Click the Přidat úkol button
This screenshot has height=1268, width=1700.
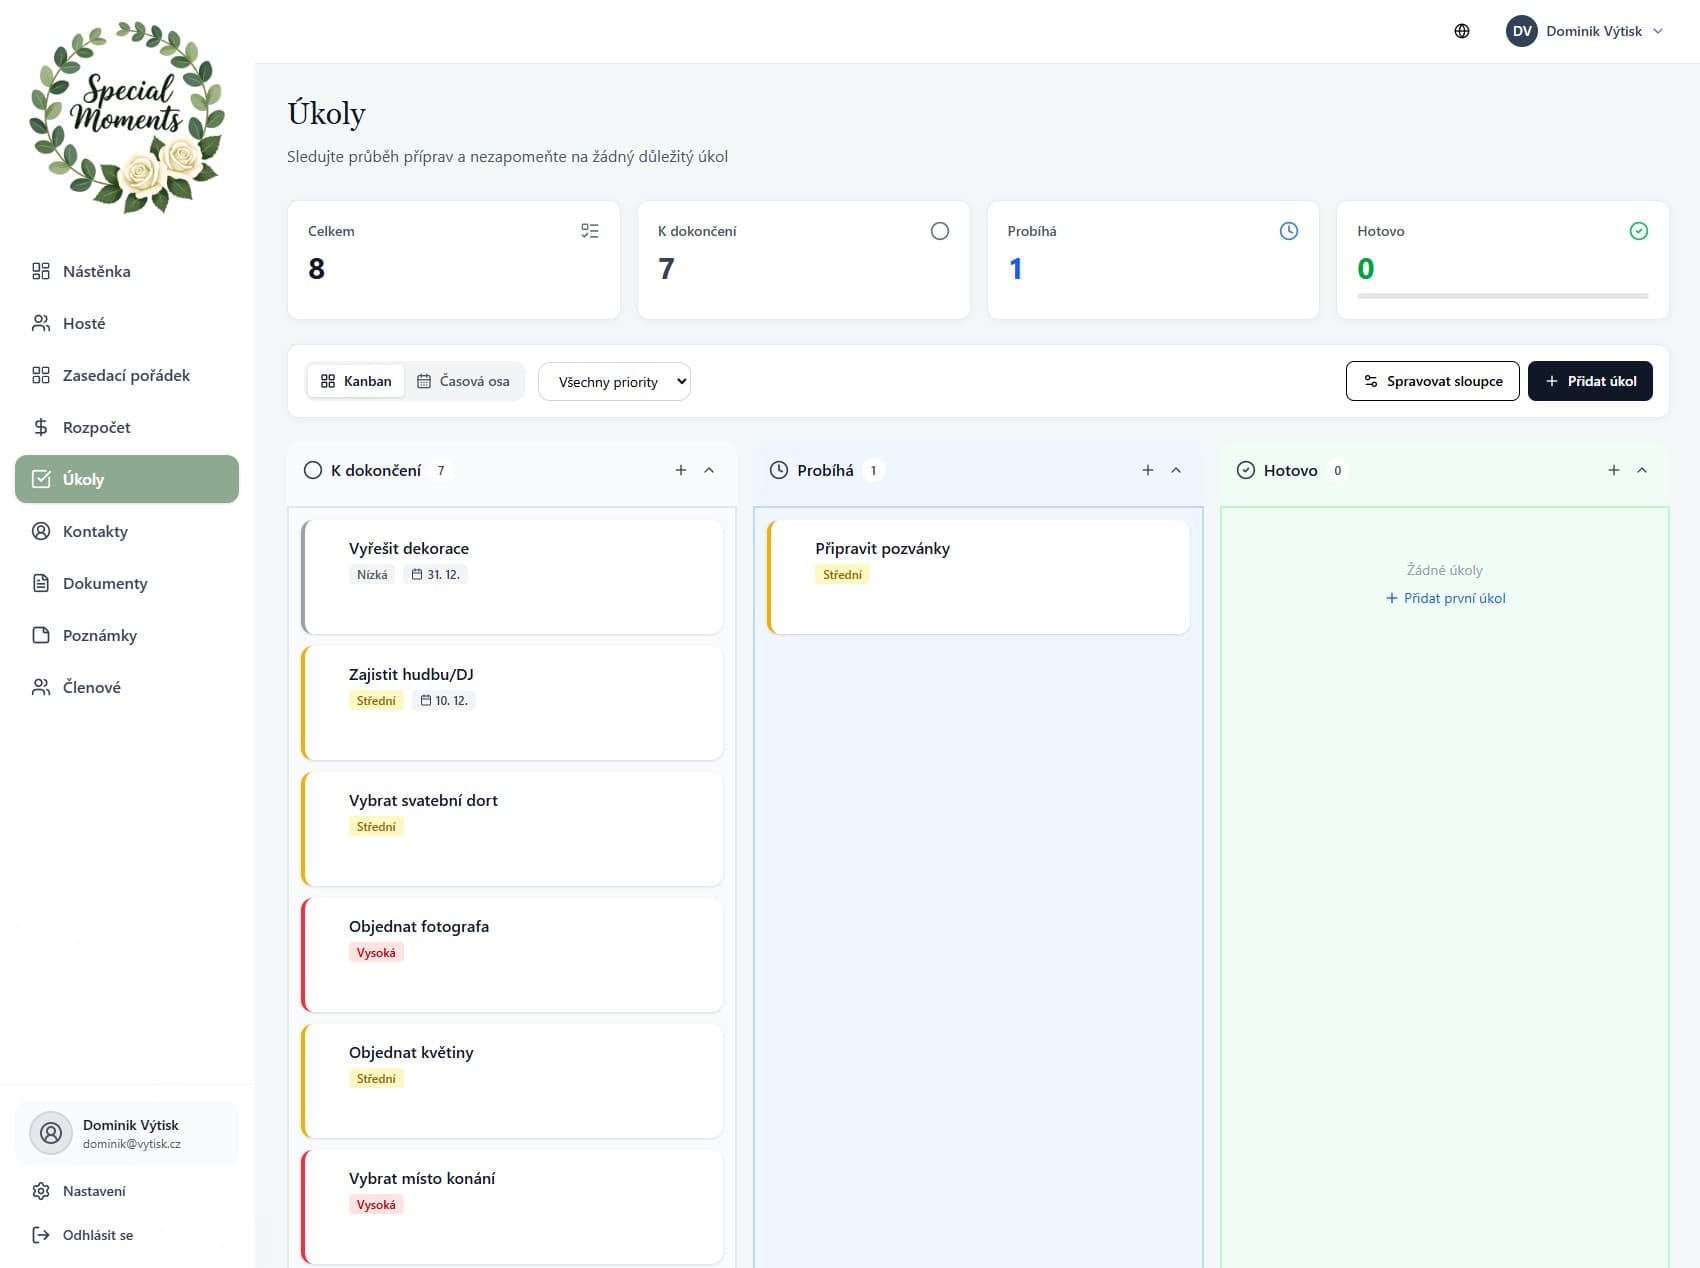click(x=1589, y=381)
